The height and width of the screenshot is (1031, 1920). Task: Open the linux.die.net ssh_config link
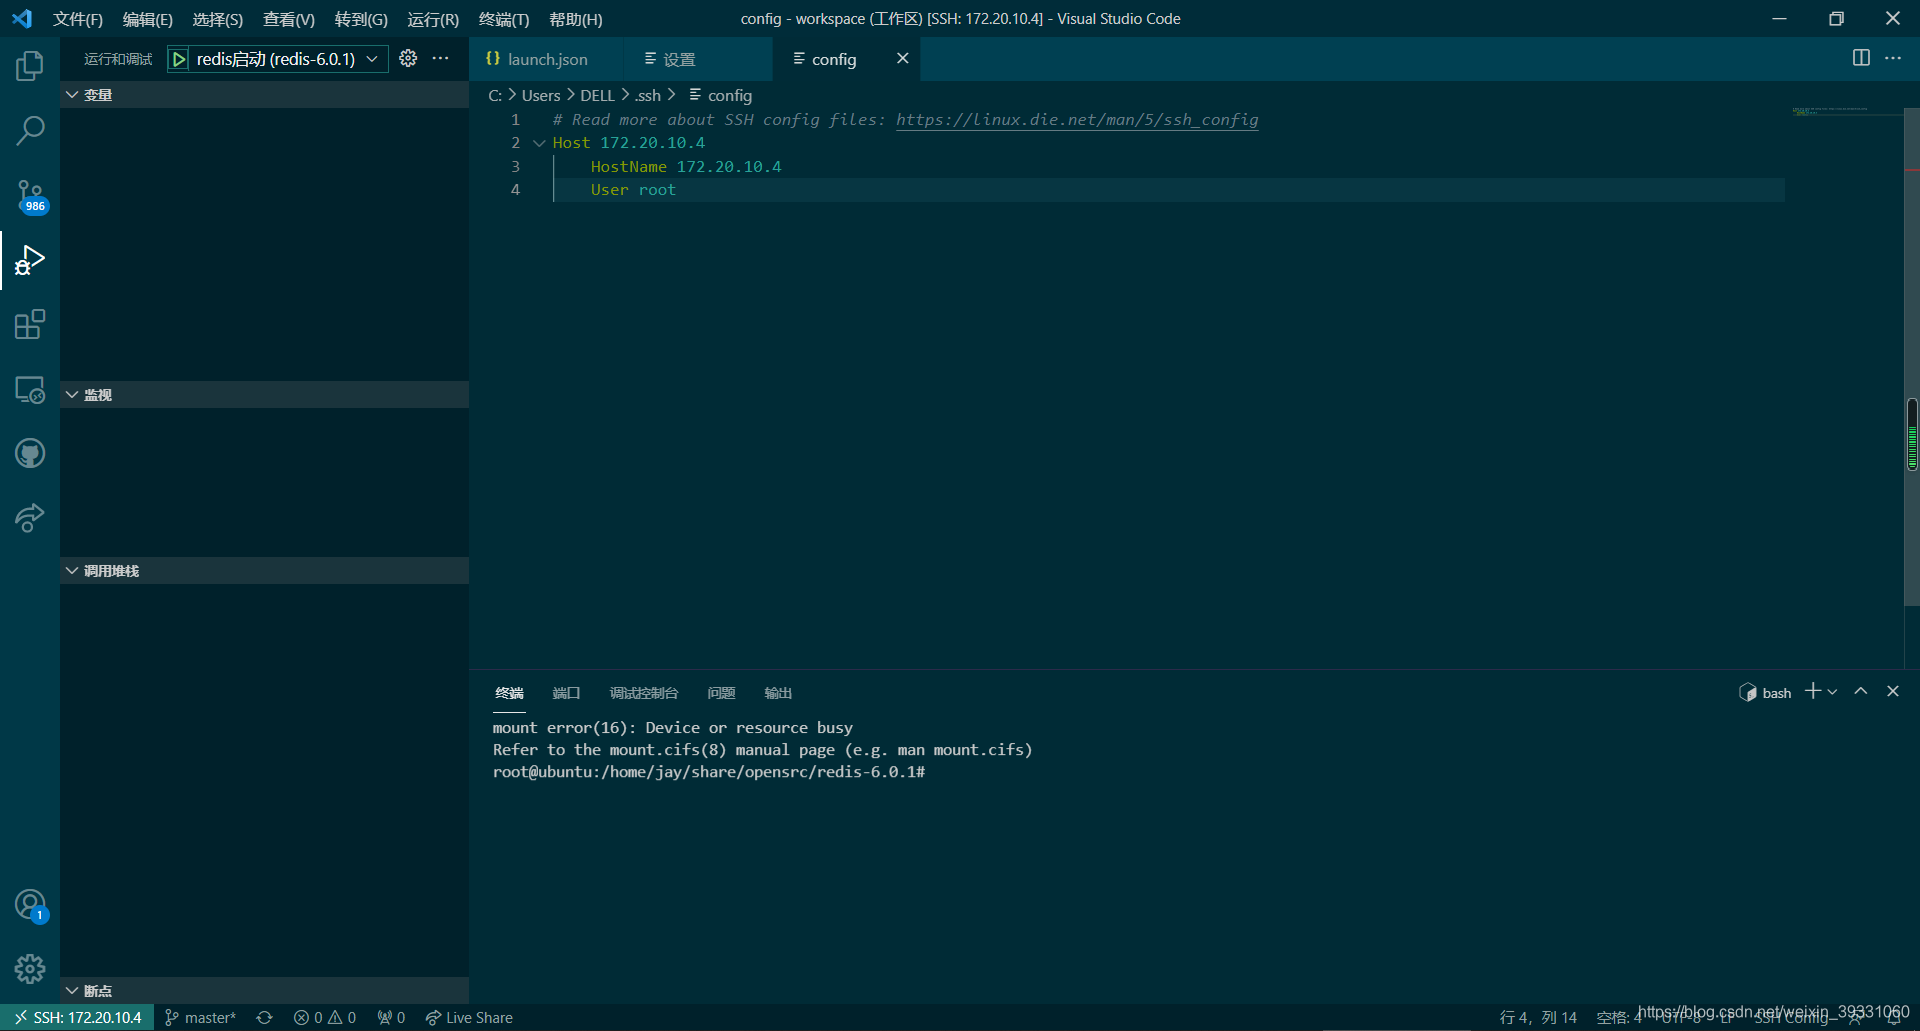(1077, 120)
